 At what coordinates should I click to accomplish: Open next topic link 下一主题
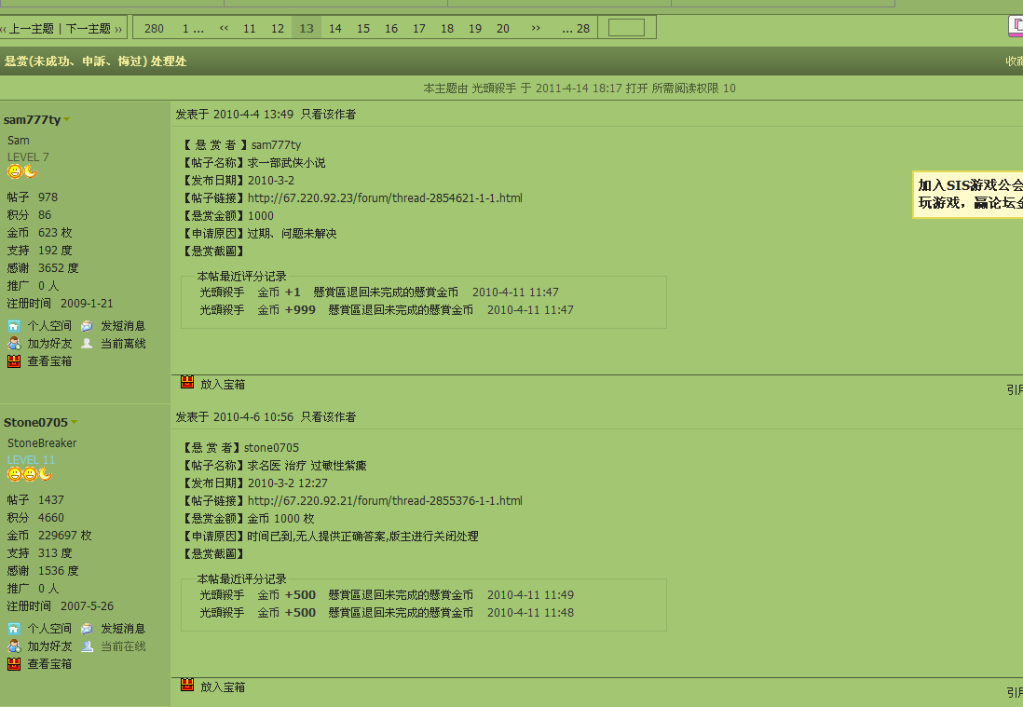tap(89, 28)
